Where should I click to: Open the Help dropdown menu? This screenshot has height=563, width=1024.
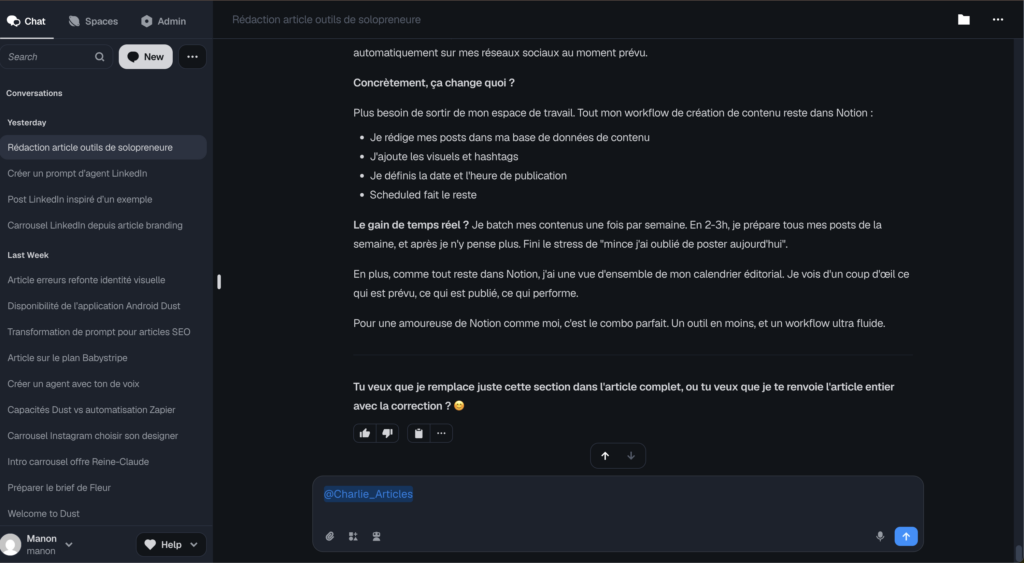pos(171,544)
